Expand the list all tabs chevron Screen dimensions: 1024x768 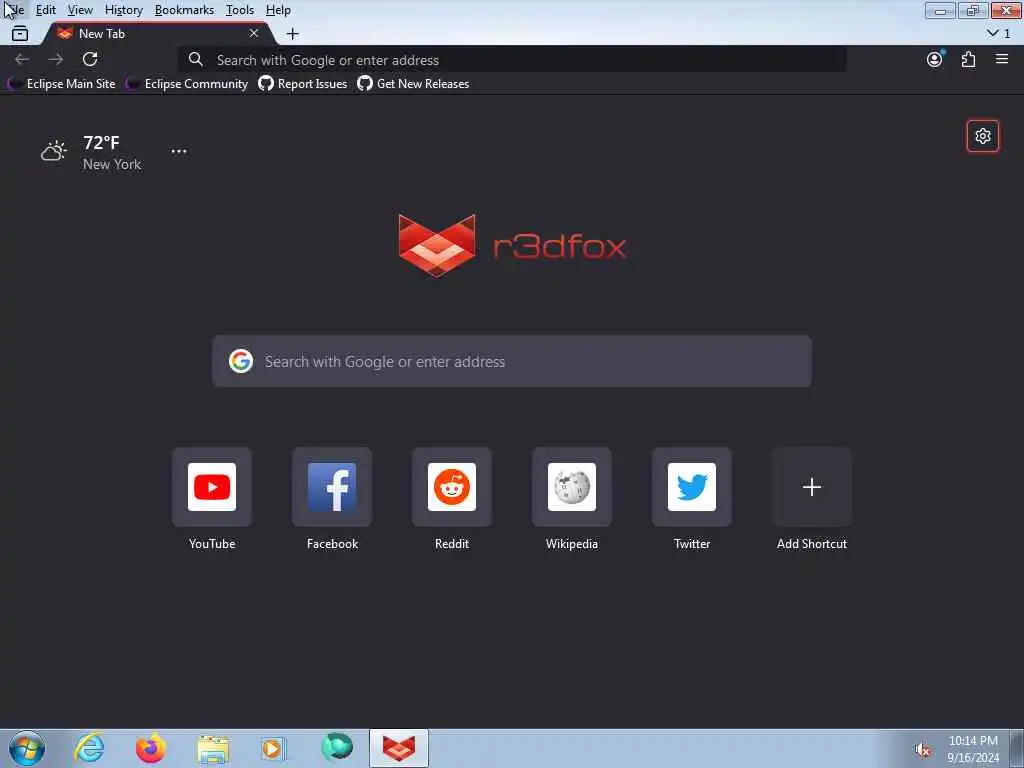(x=999, y=33)
